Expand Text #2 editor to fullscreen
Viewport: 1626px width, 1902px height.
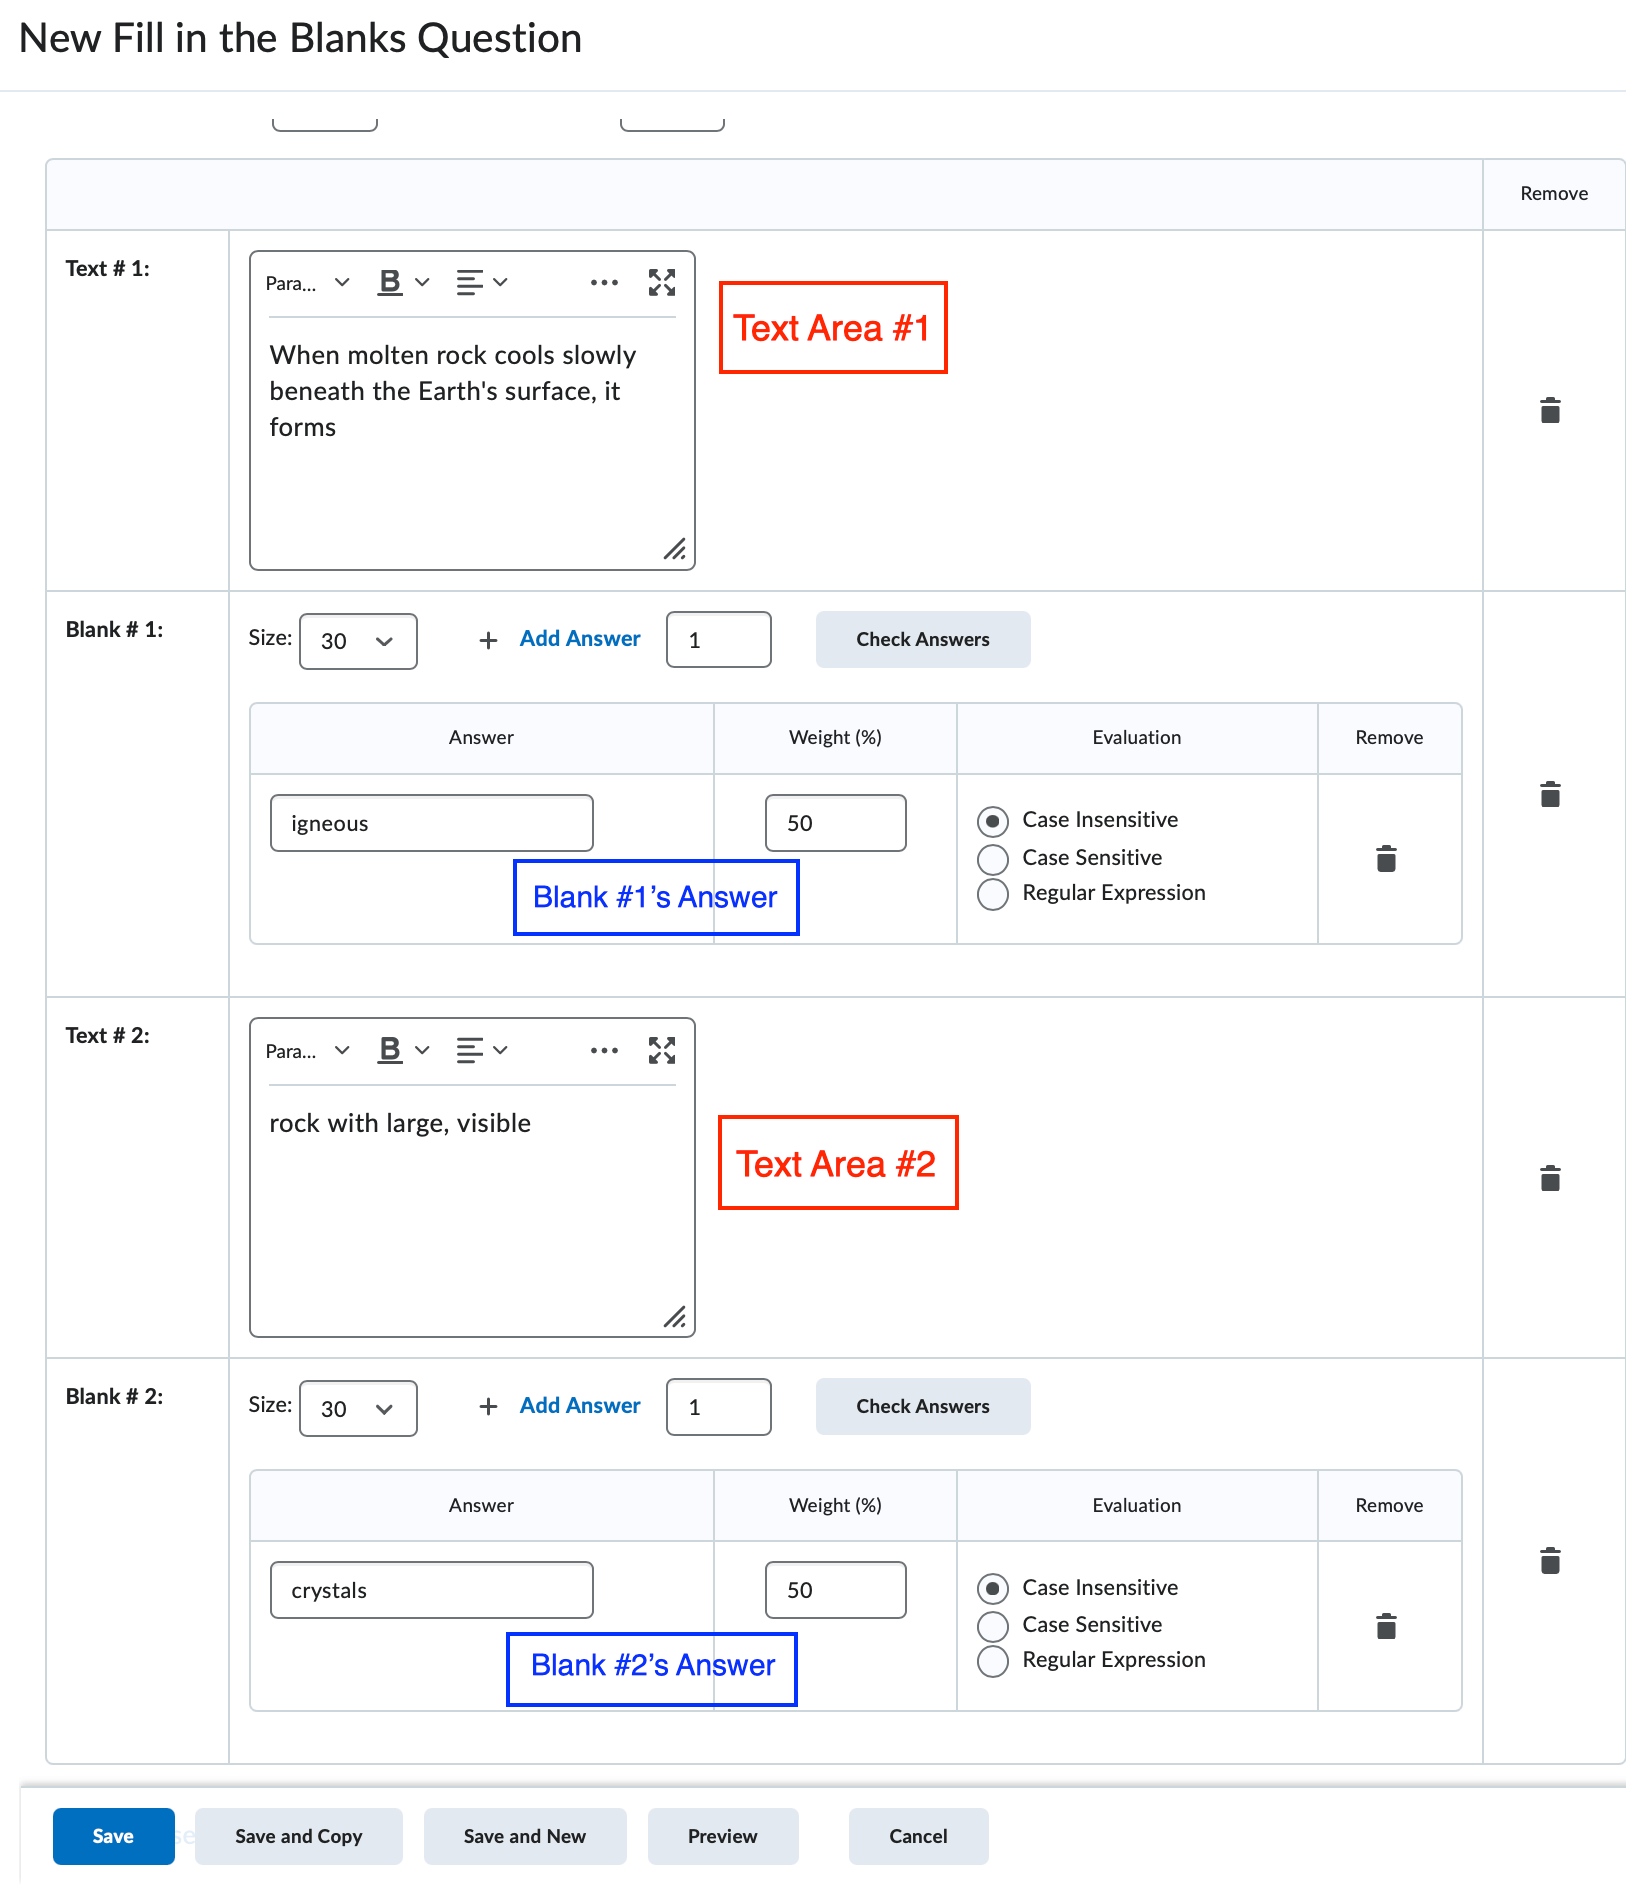[x=661, y=1051]
